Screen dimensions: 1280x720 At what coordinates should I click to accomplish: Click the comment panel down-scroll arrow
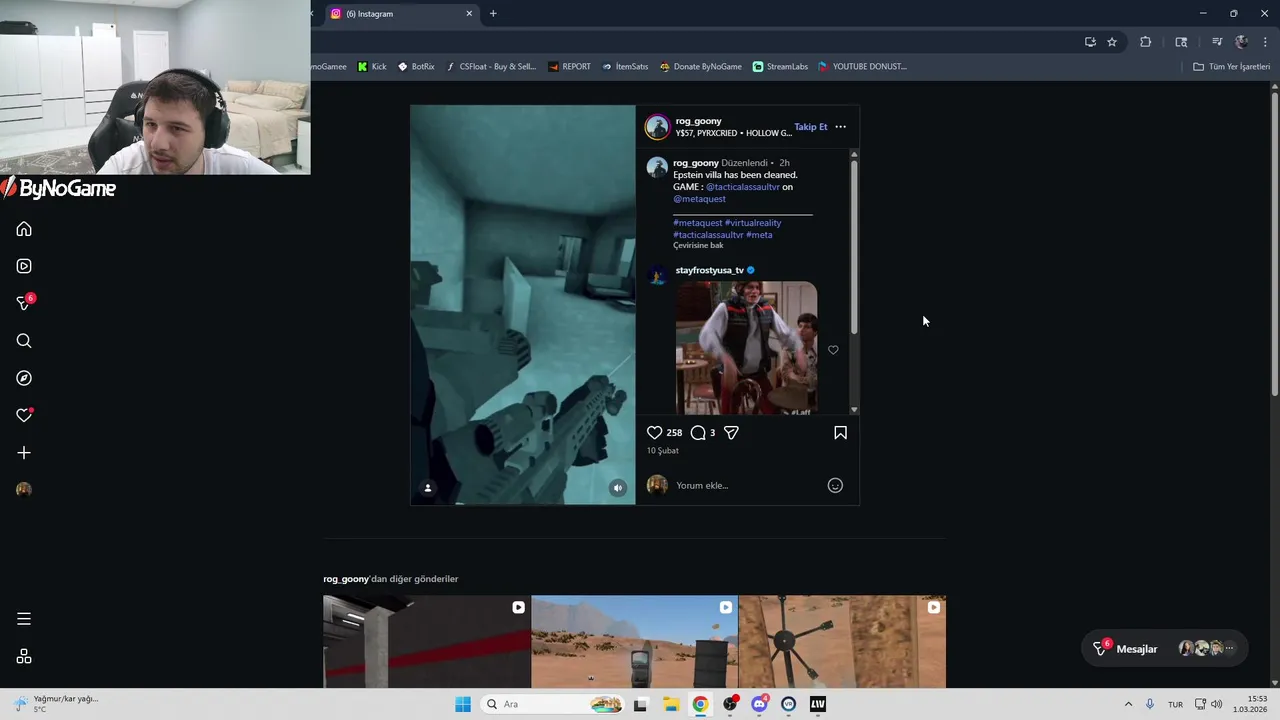tap(854, 410)
